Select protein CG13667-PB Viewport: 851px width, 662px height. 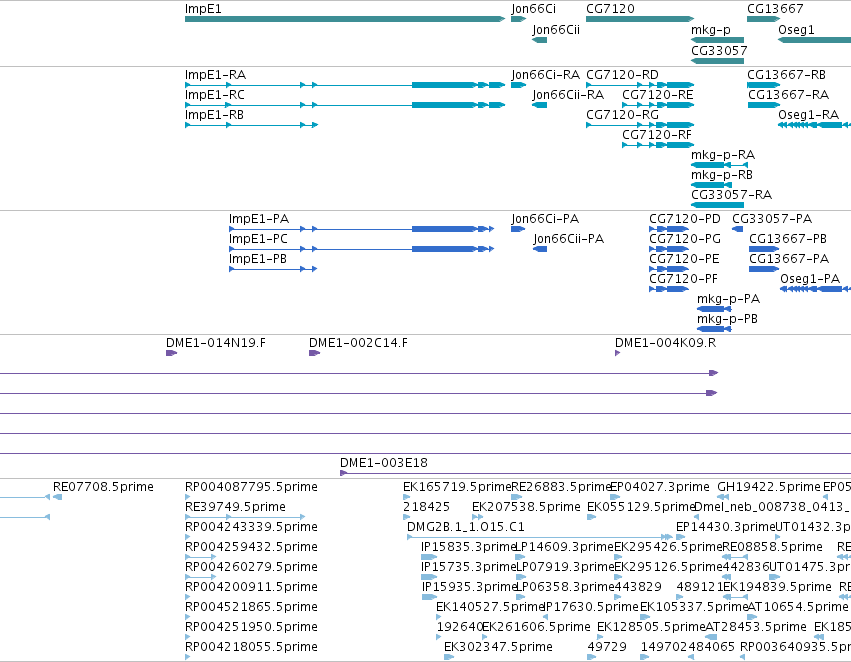(788, 239)
